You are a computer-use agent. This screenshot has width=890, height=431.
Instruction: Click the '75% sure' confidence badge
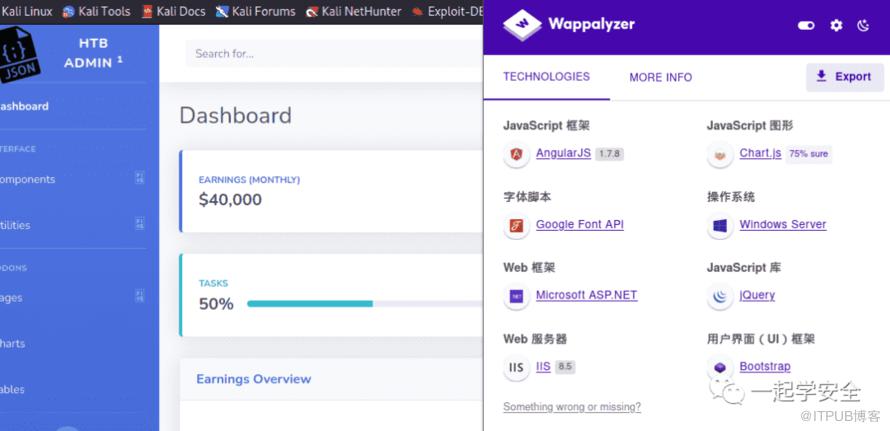point(808,154)
